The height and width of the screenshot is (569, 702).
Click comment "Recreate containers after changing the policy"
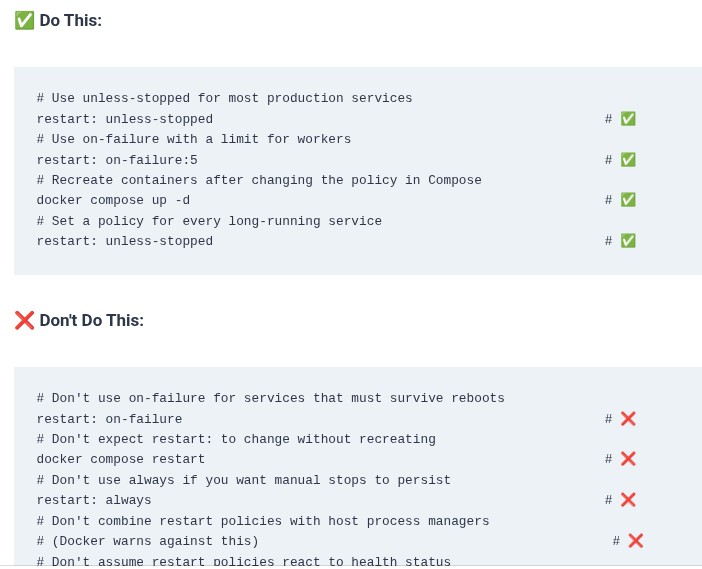tap(259, 180)
